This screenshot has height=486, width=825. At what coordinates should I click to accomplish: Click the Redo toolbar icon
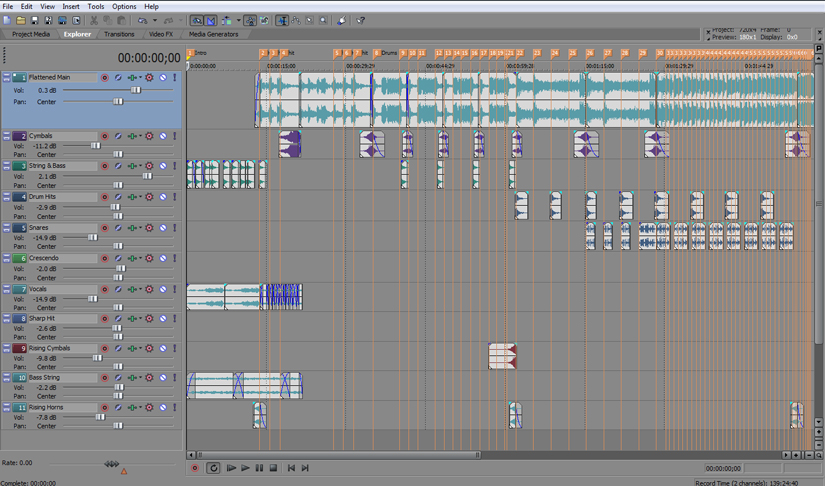(168, 21)
